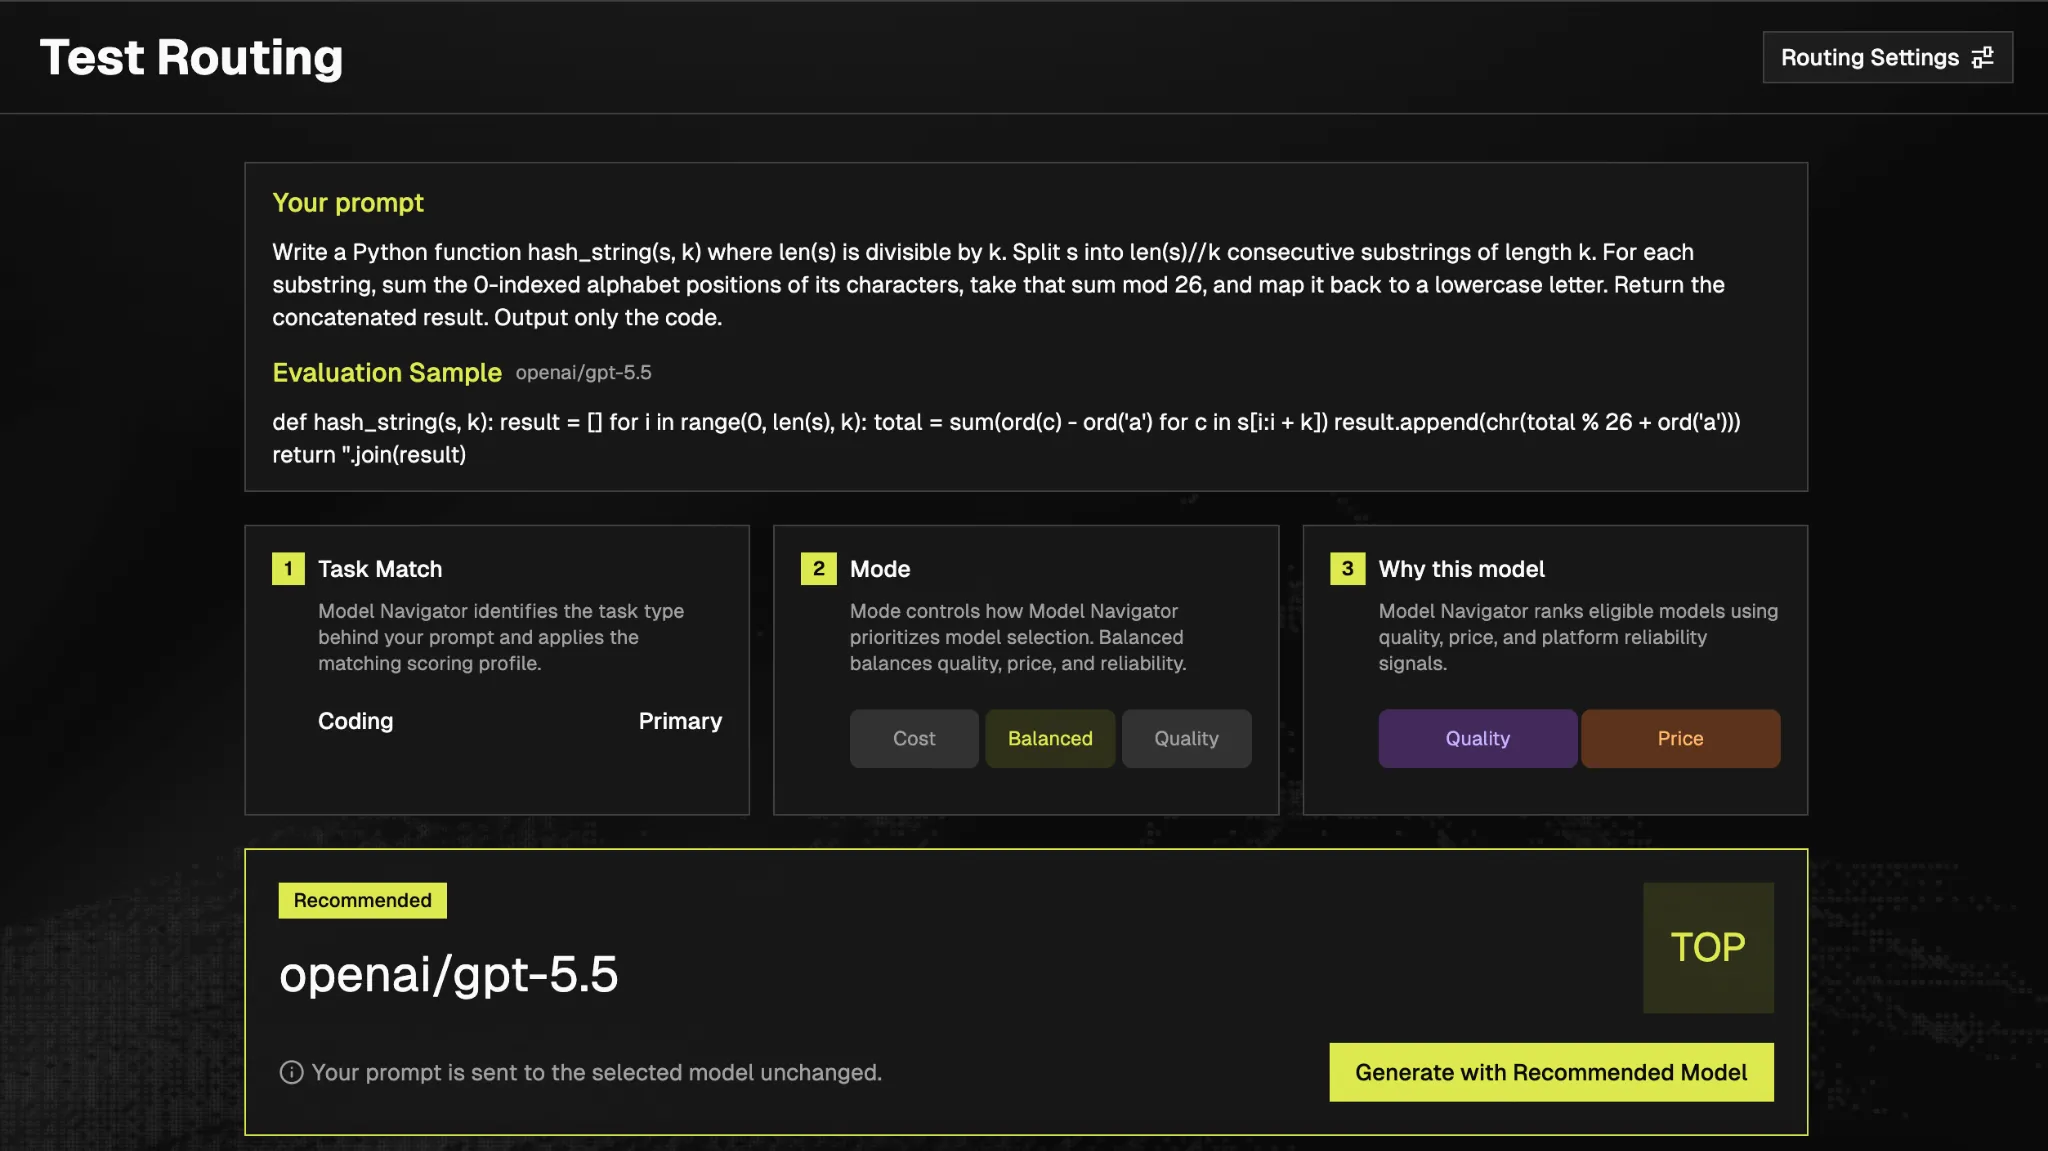Click the Mode description paragraph
This screenshot has width=2048, height=1151.
[1018, 637]
